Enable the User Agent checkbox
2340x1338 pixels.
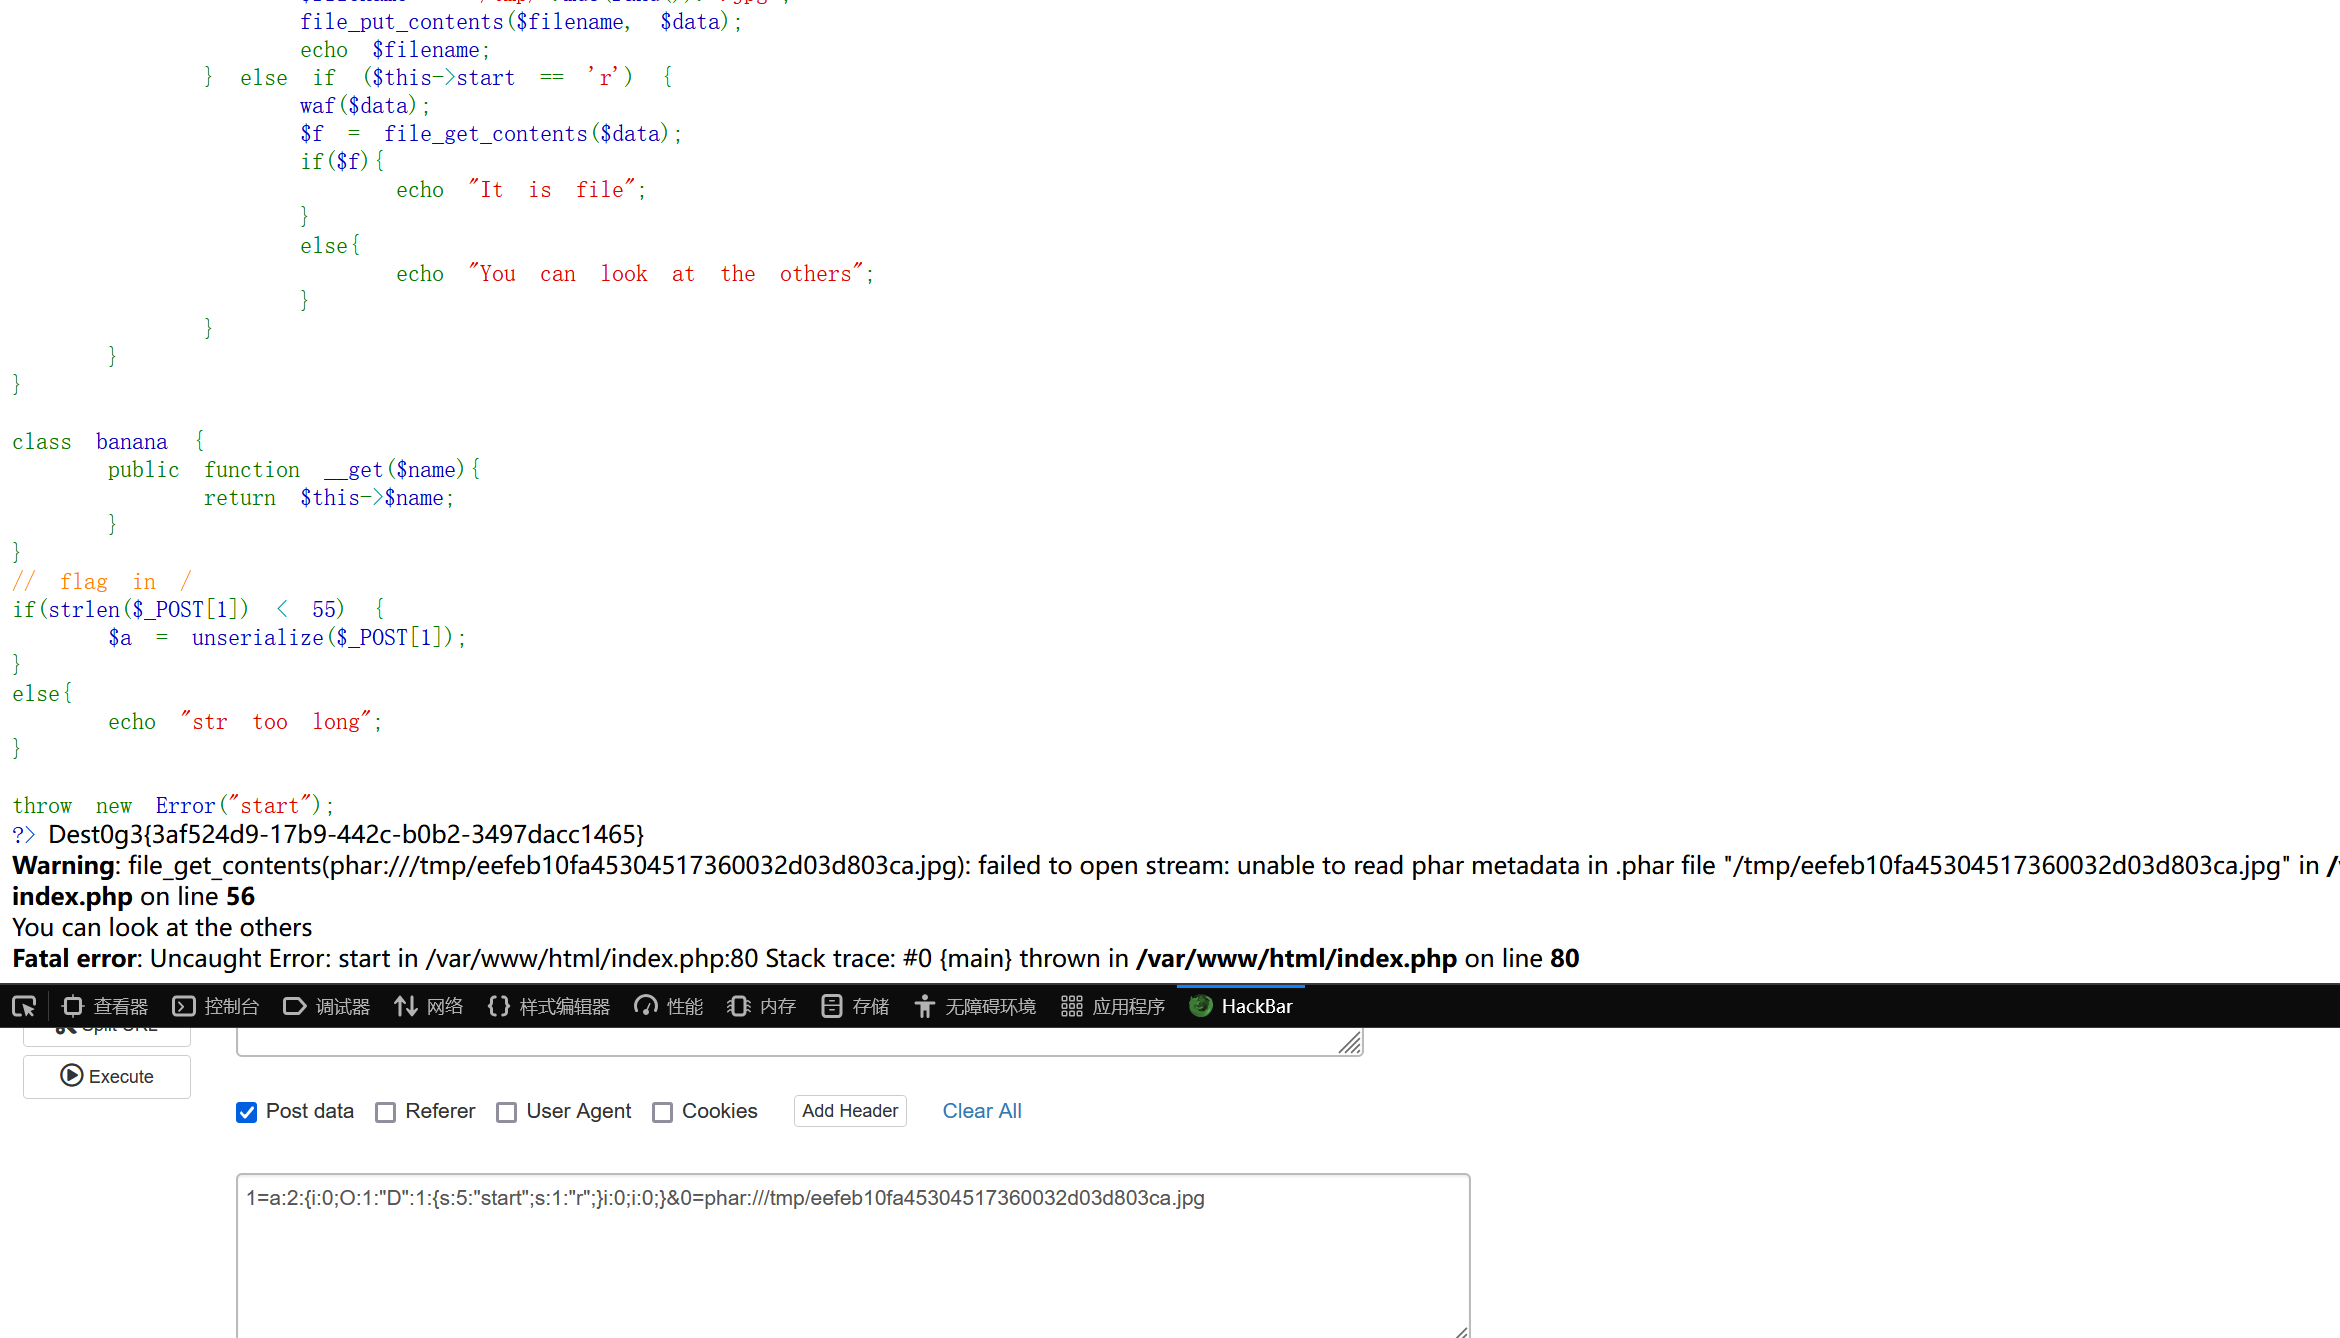(x=507, y=1112)
